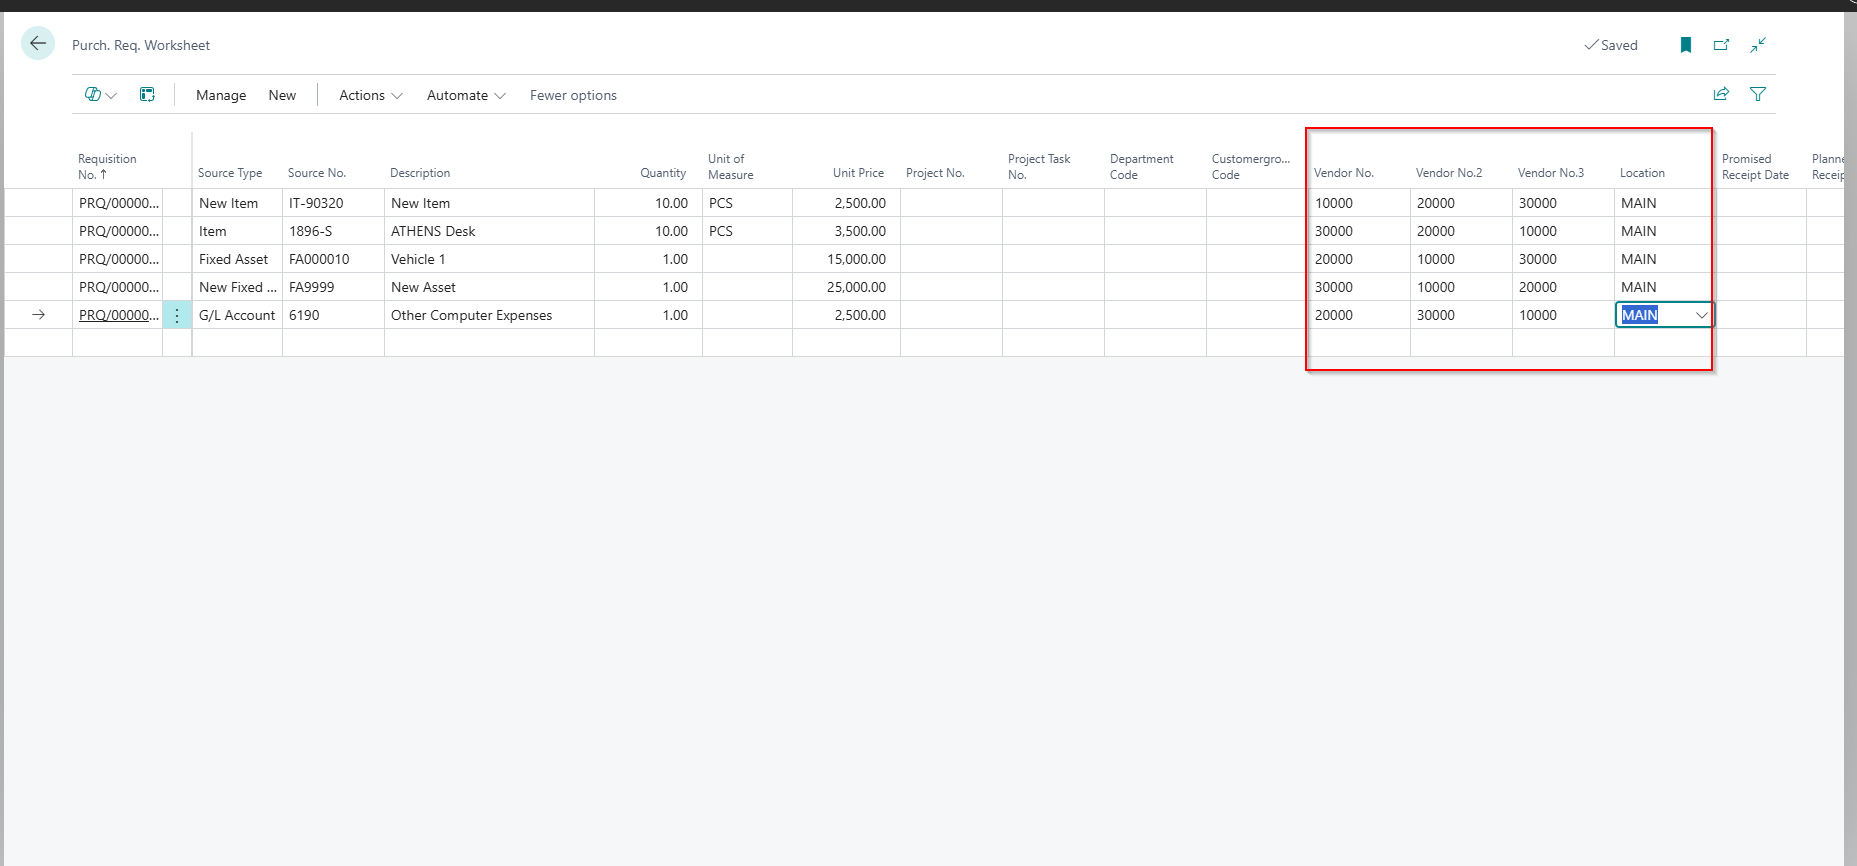Click the Unit Price column header
The image size is (1857, 866).
point(857,173)
